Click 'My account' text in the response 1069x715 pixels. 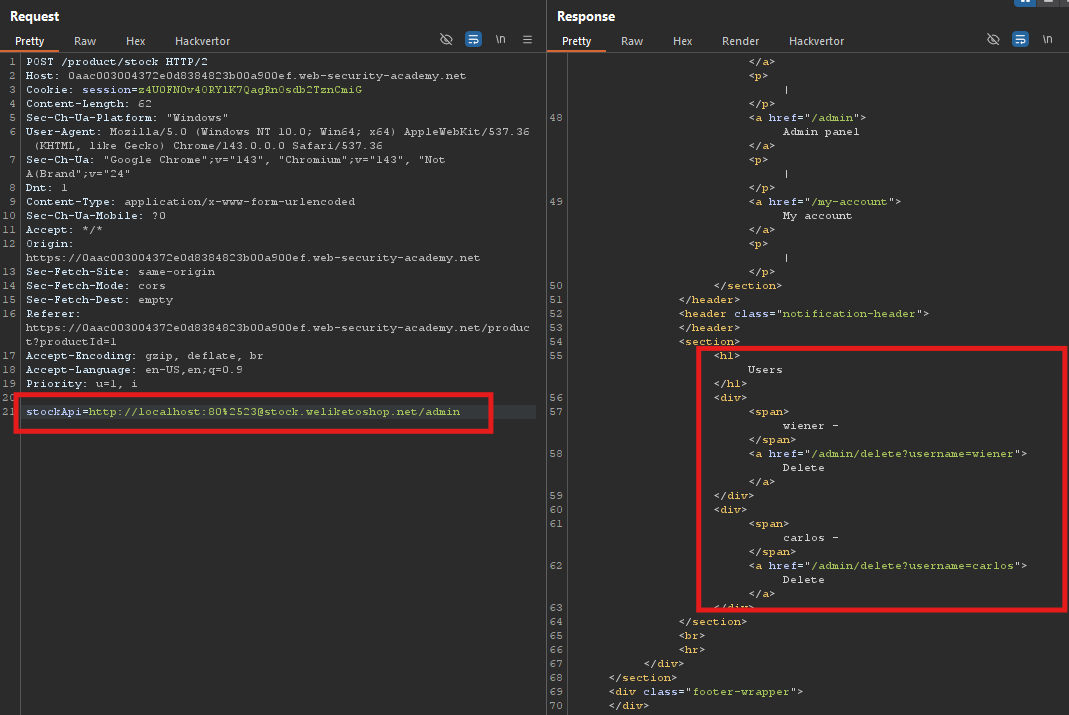pos(817,215)
